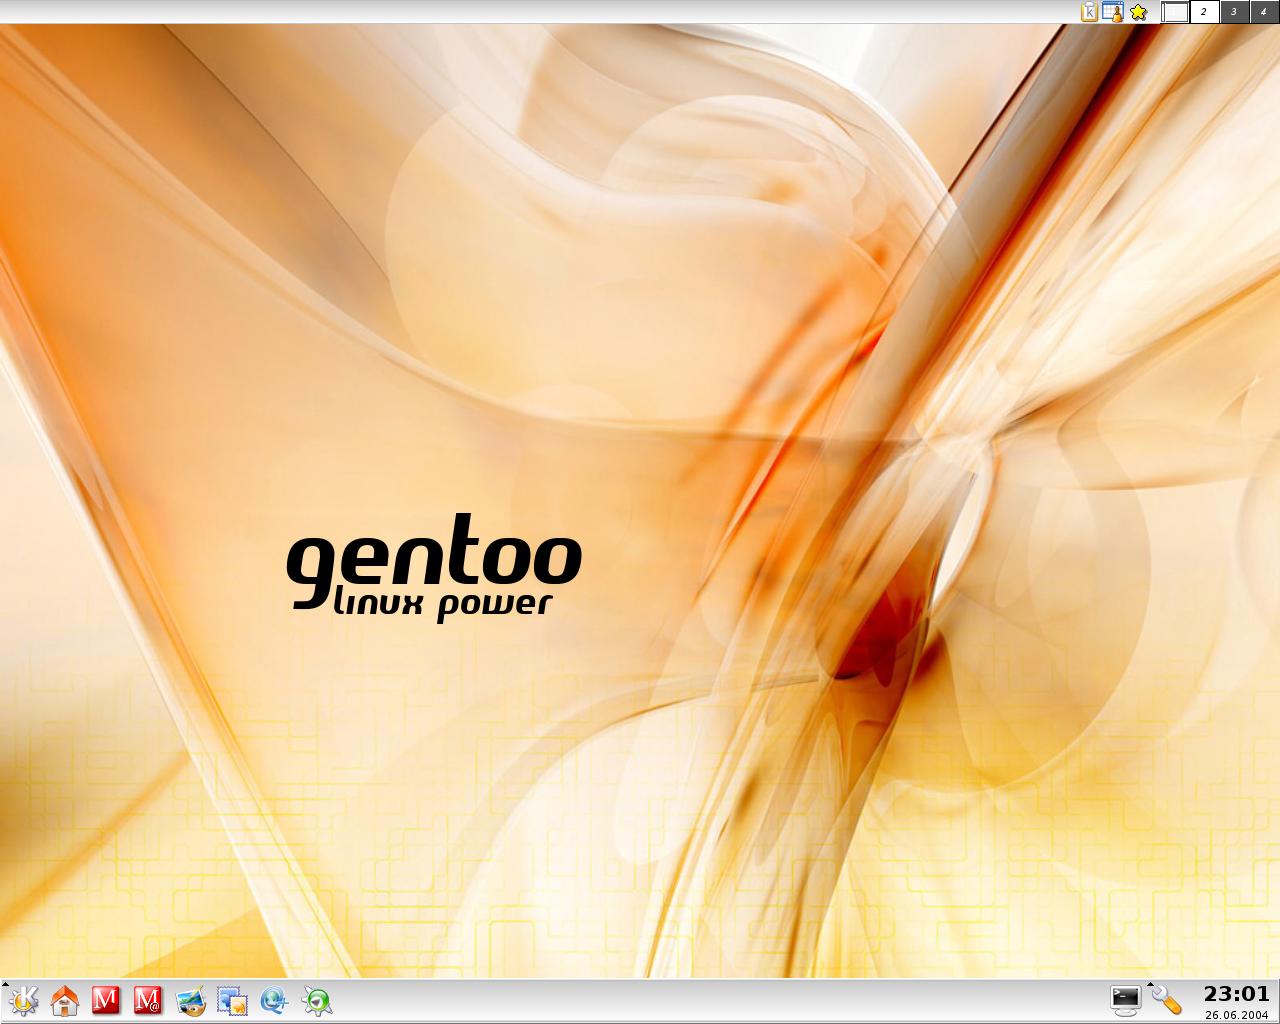Click the date 26.06.2004
The image size is (1280, 1024).
tap(1237, 1014)
